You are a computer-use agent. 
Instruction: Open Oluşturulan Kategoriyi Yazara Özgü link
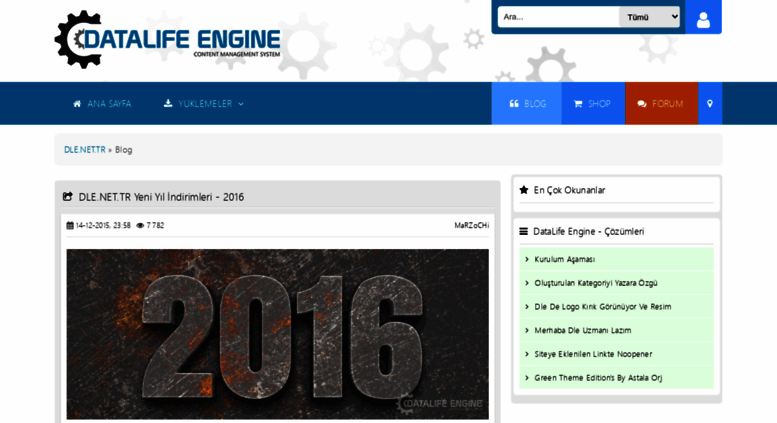(596, 283)
